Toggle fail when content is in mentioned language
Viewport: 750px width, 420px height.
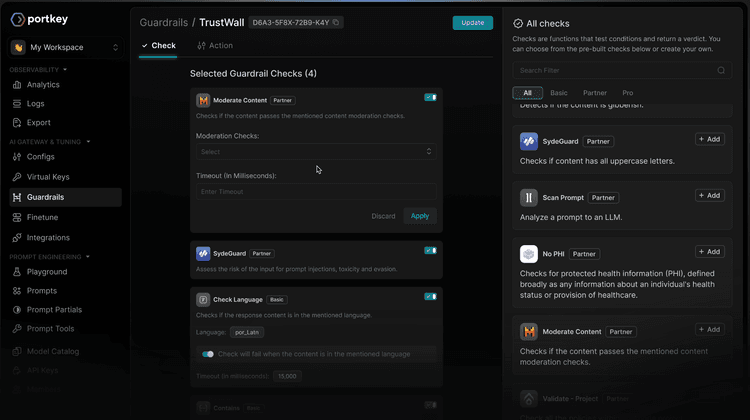[208, 354]
